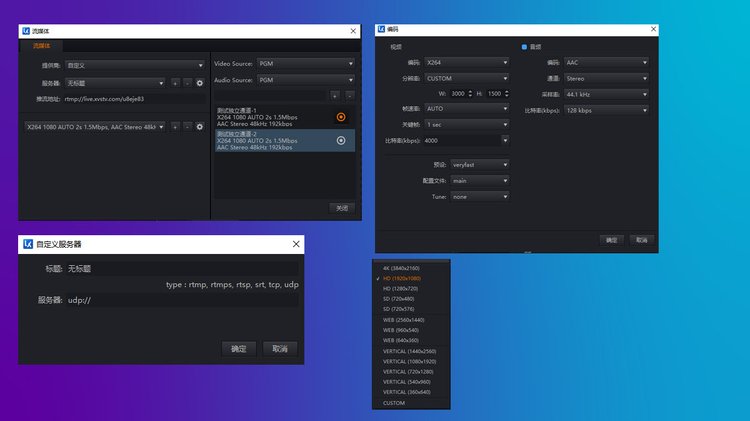
Task: Remove the server using the minus icon
Action: tap(187, 83)
